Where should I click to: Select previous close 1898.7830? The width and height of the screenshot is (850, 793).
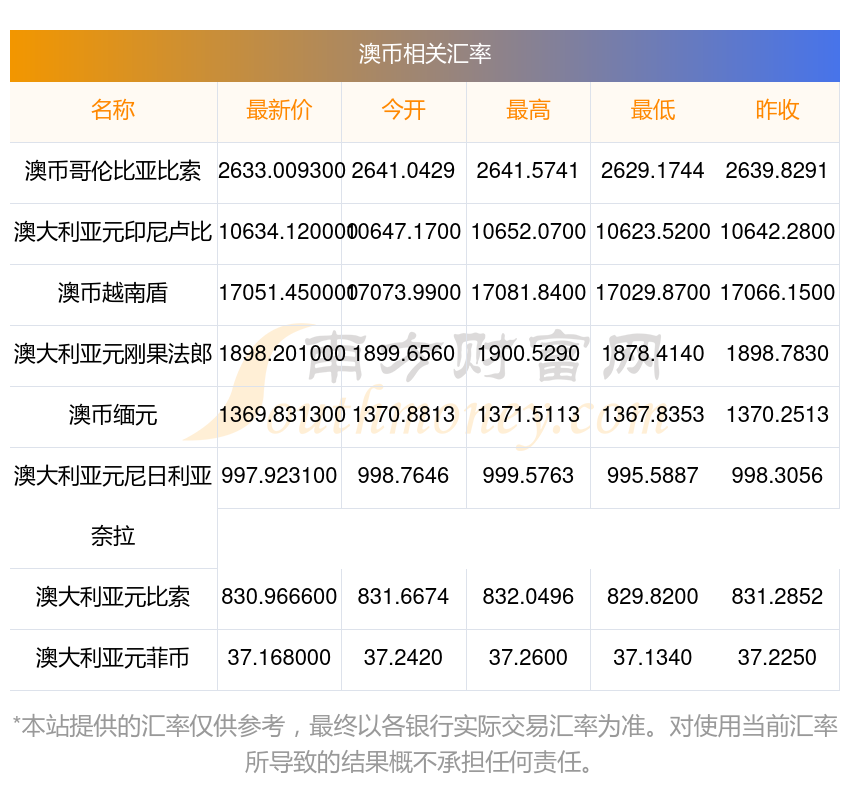click(777, 353)
